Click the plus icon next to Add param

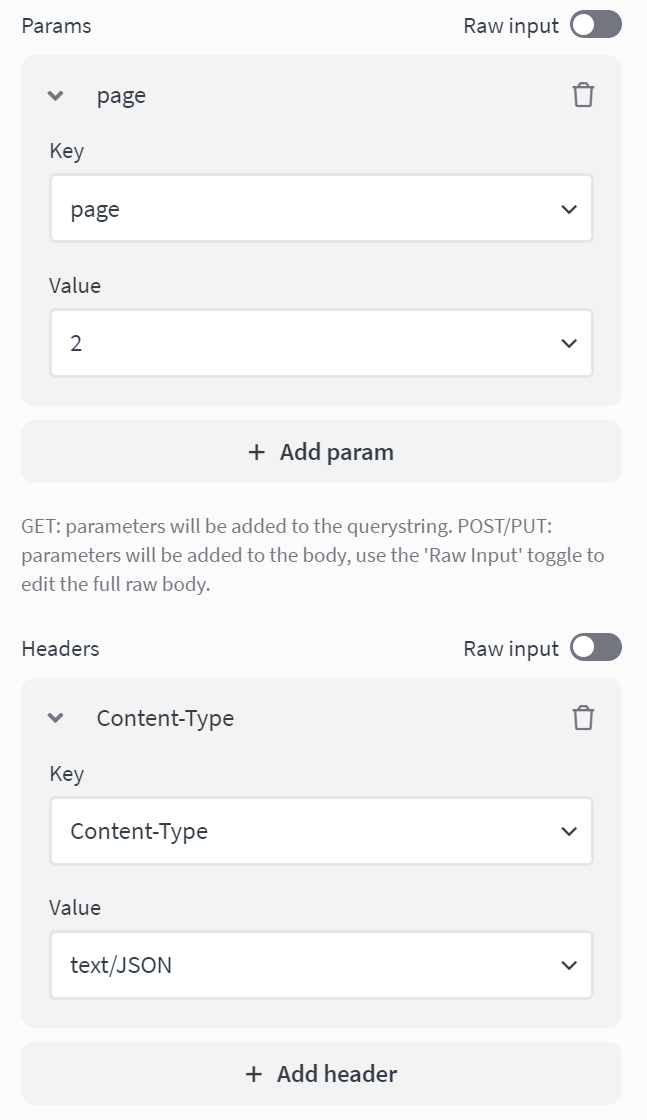256,452
